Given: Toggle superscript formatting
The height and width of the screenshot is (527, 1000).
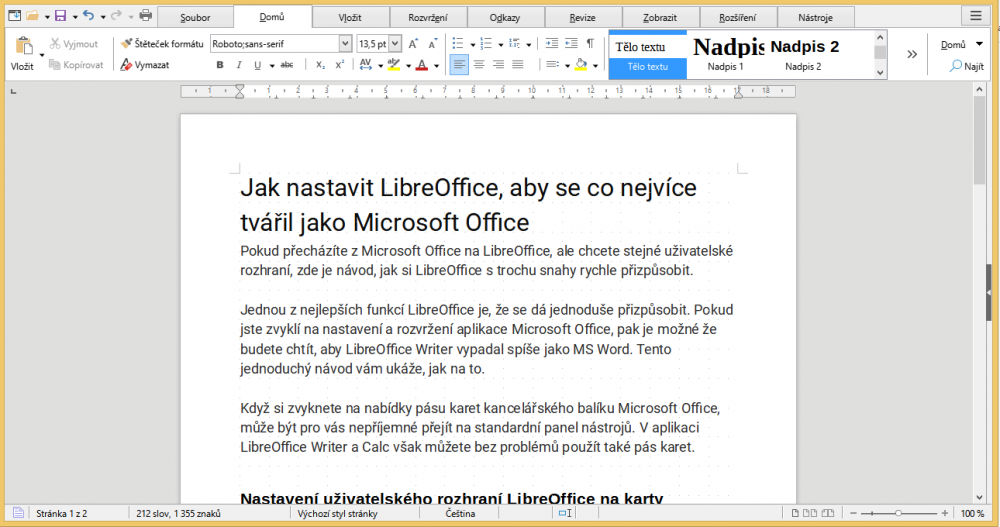Looking at the screenshot, I should pos(340,64).
